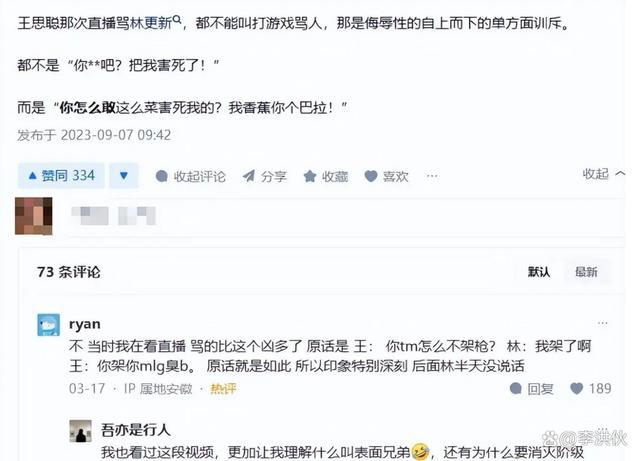Collapse comments via 收起评论 bubble icon
640x461 pixels.
click(162, 176)
